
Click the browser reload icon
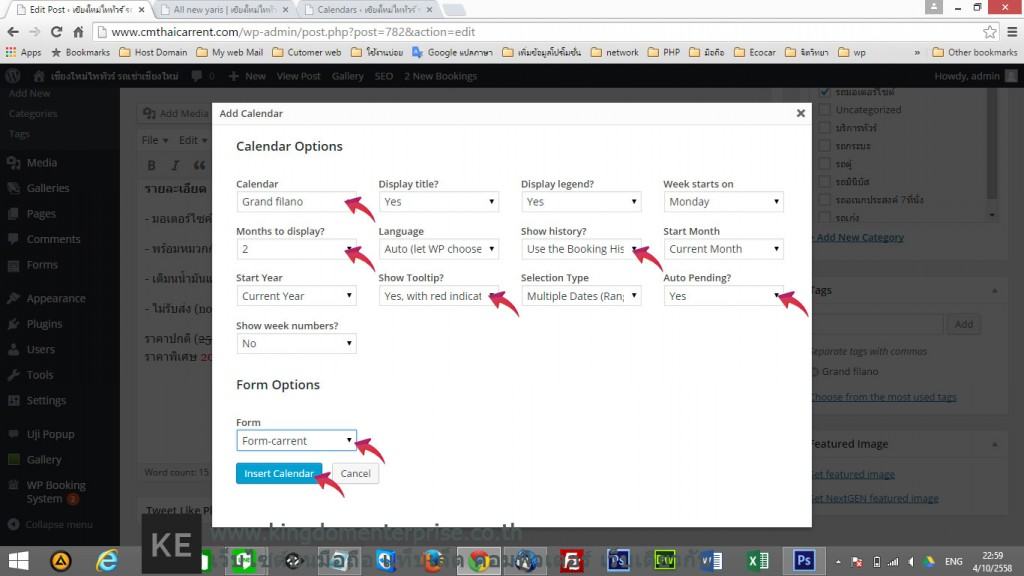point(55,32)
